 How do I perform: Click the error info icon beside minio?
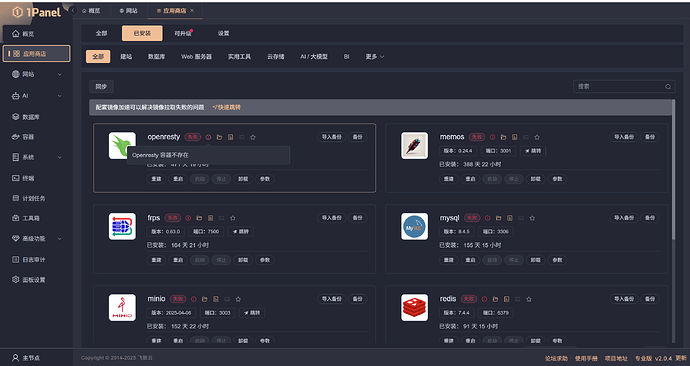pos(193,299)
